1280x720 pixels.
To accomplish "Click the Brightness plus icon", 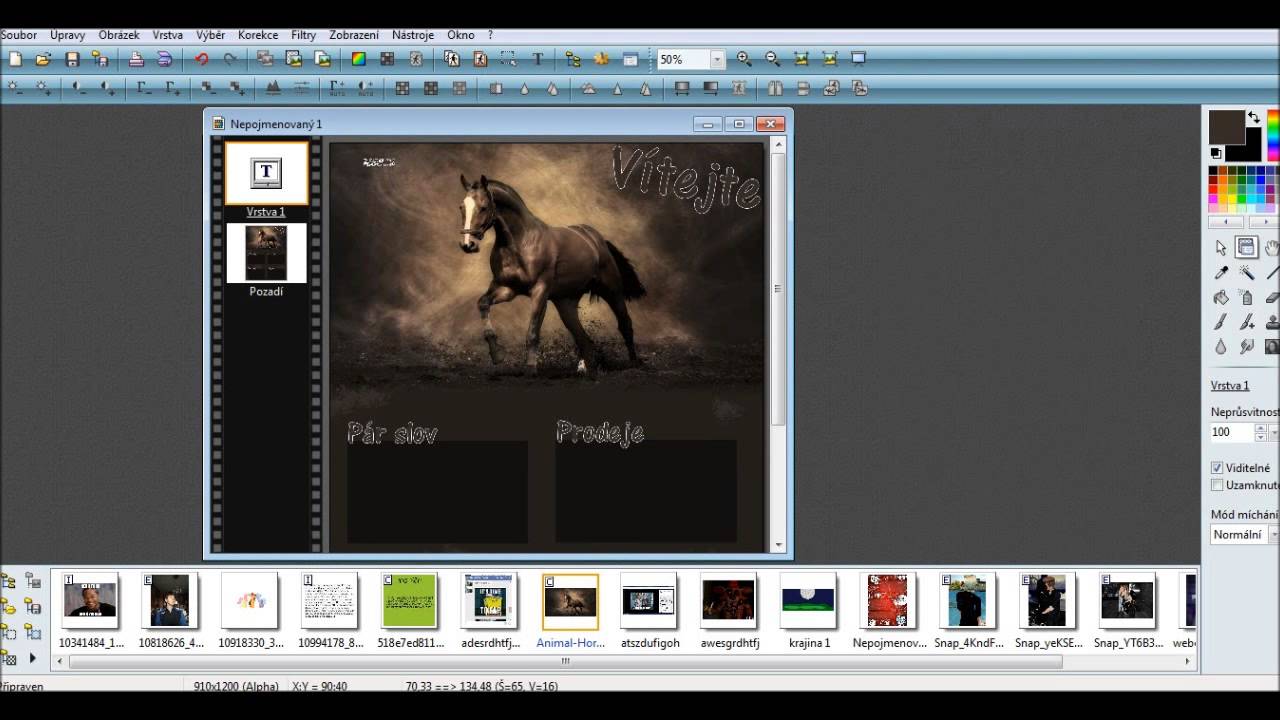I will point(43,88).
